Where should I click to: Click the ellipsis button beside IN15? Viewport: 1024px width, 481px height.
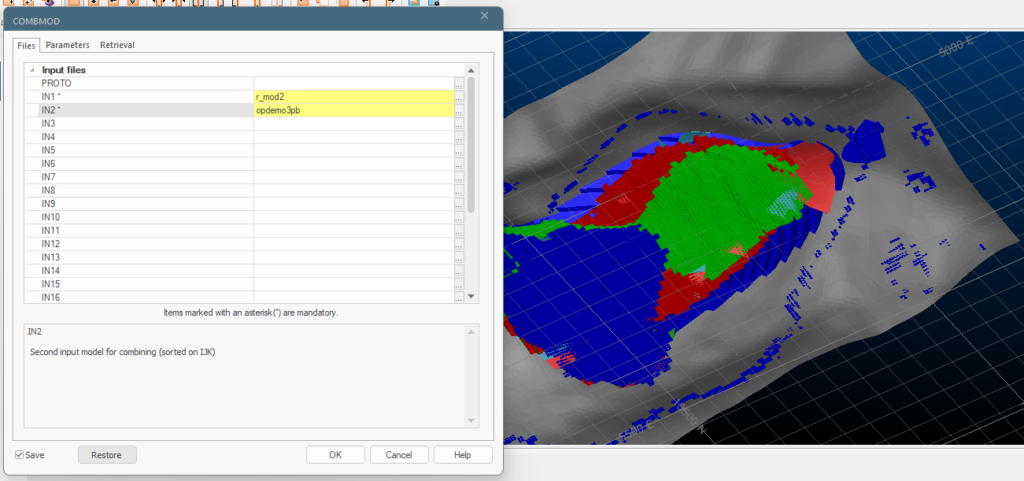point(459,284)
